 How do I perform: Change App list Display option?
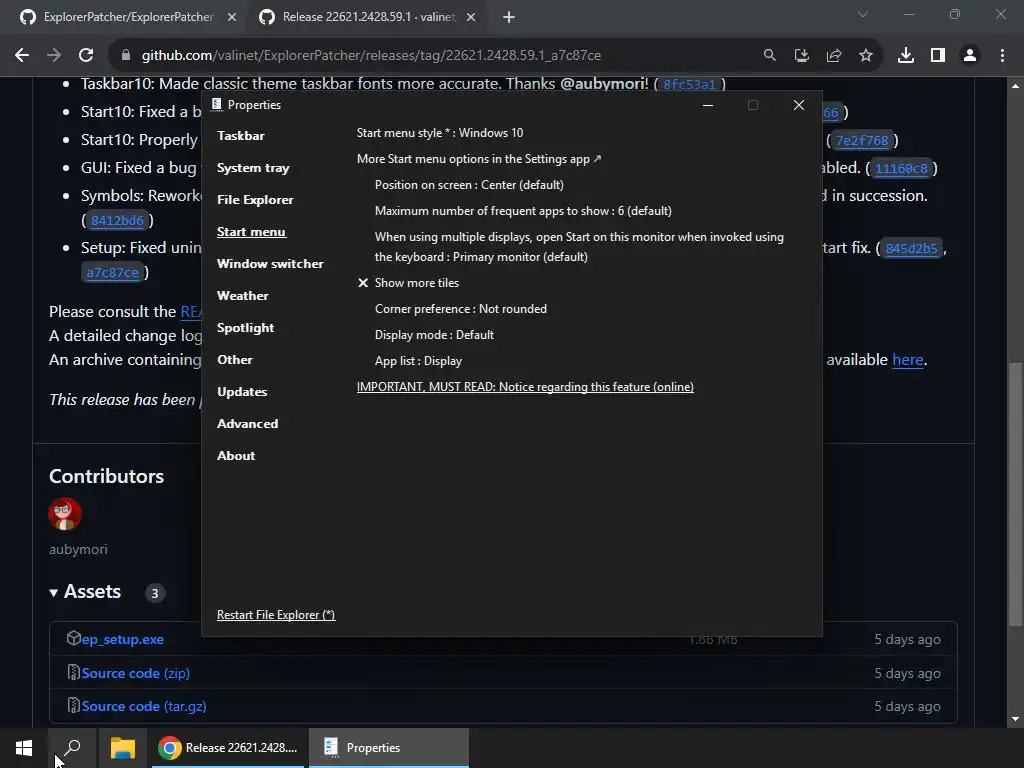tap(419, 361)
